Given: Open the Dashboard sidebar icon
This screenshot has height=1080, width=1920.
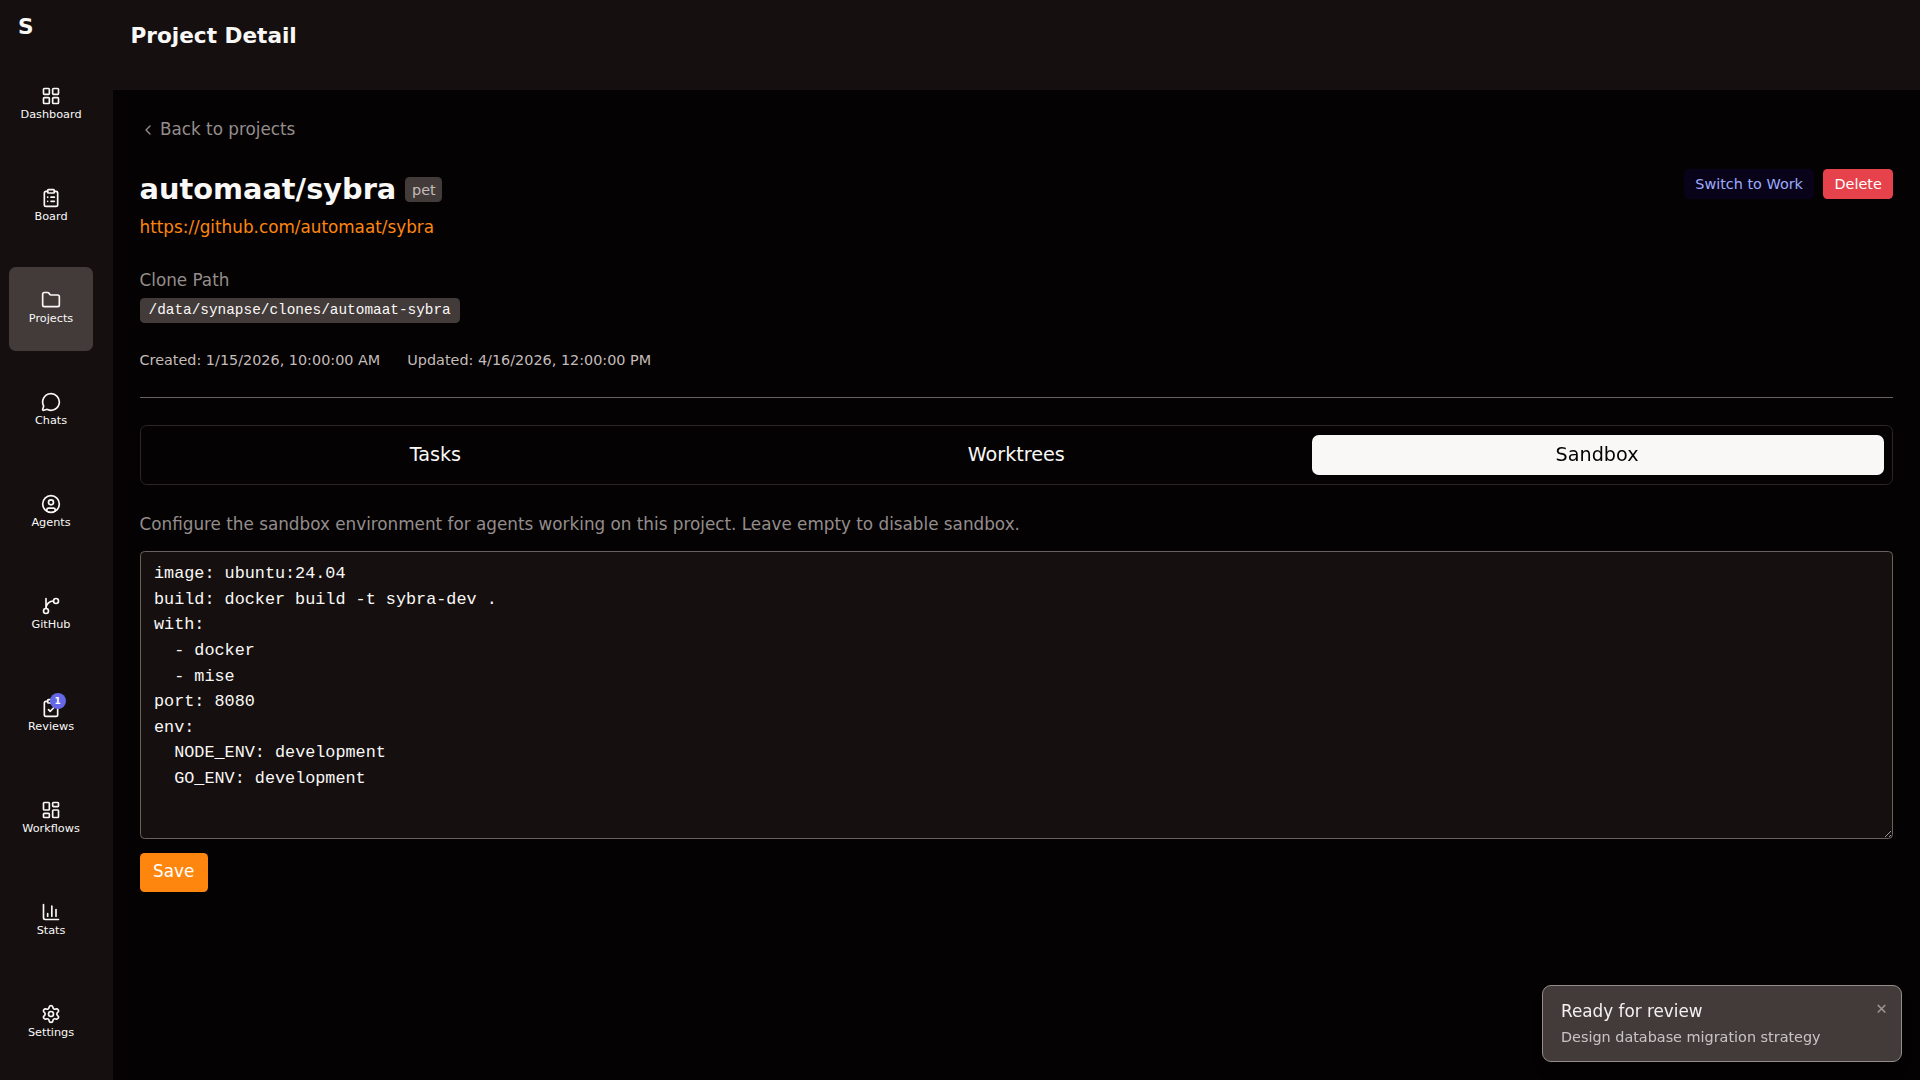Looking at the screenshot, I should click(51, 103).
